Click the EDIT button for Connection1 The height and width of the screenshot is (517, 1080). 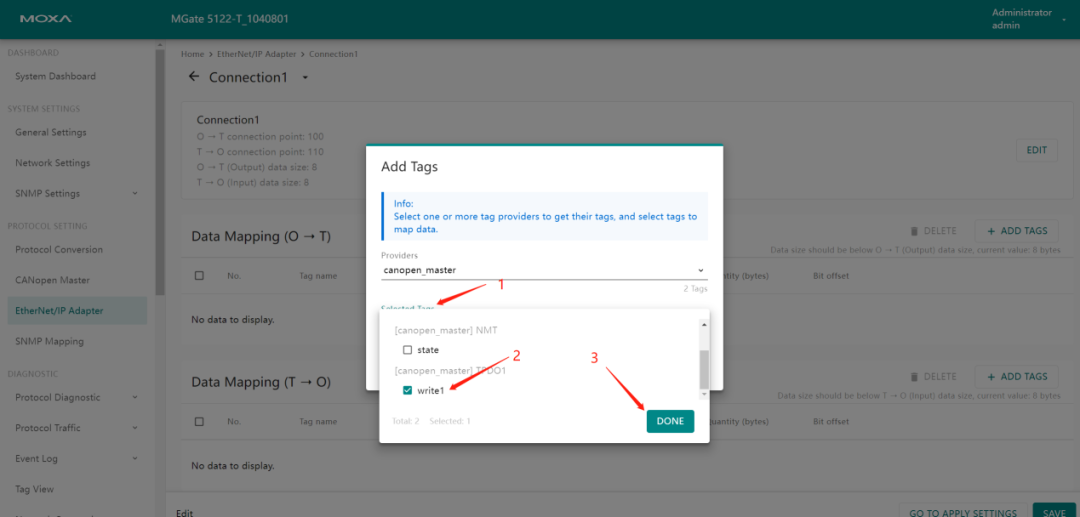tap(1037, 150)
